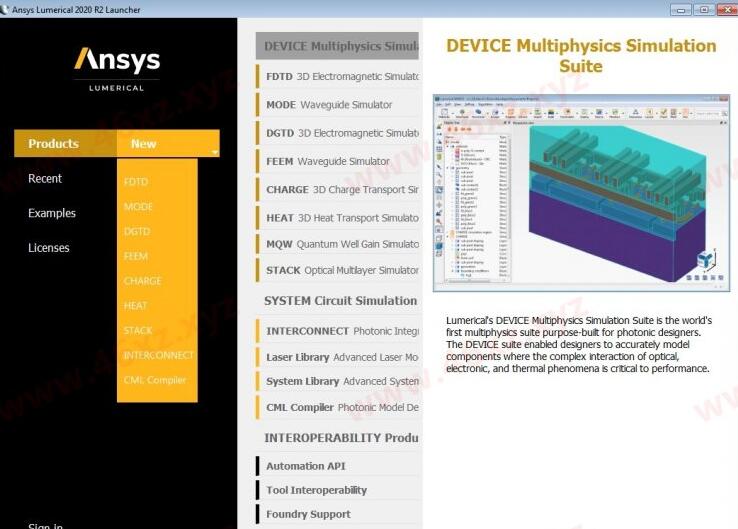Select FDTD 3D Electromagnetic Simulator product

(x=337, y=76)
